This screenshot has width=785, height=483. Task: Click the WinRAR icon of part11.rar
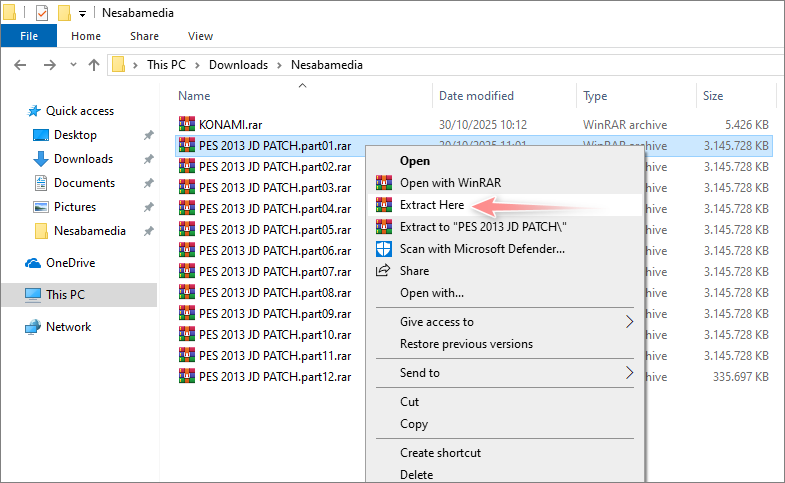[x=187, y=355]
